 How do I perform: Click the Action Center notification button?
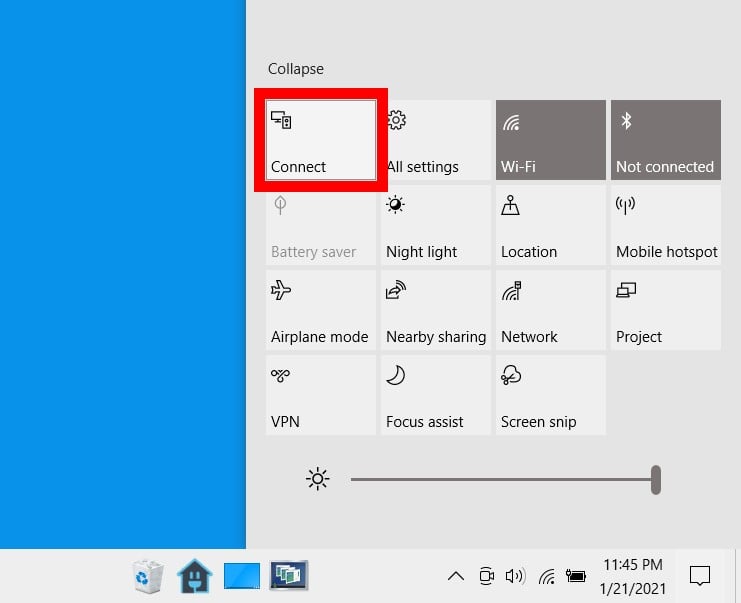pyautogui.click(x=700, y=576)
